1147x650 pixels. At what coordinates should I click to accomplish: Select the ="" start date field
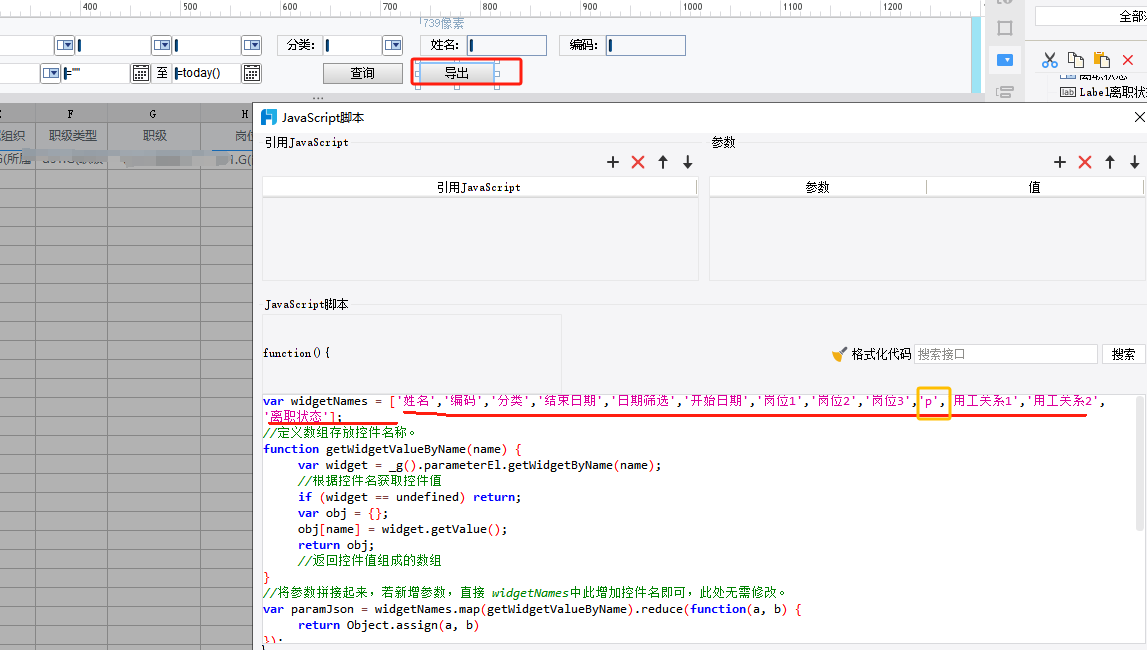96,73
